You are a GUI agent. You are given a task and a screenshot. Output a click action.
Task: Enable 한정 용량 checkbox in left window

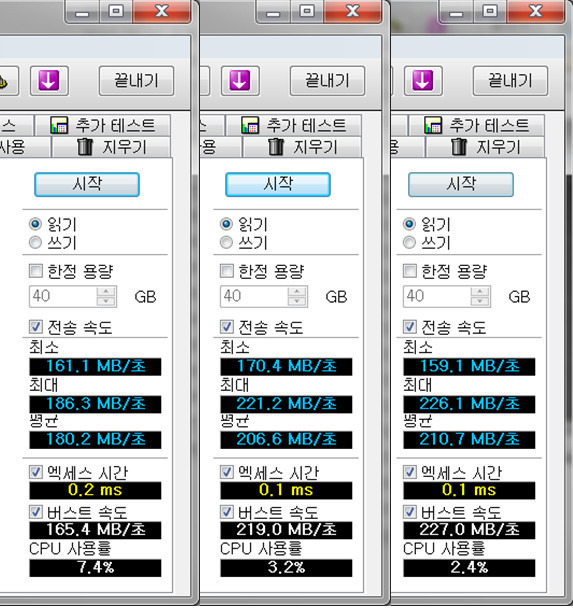coord(36,271)
